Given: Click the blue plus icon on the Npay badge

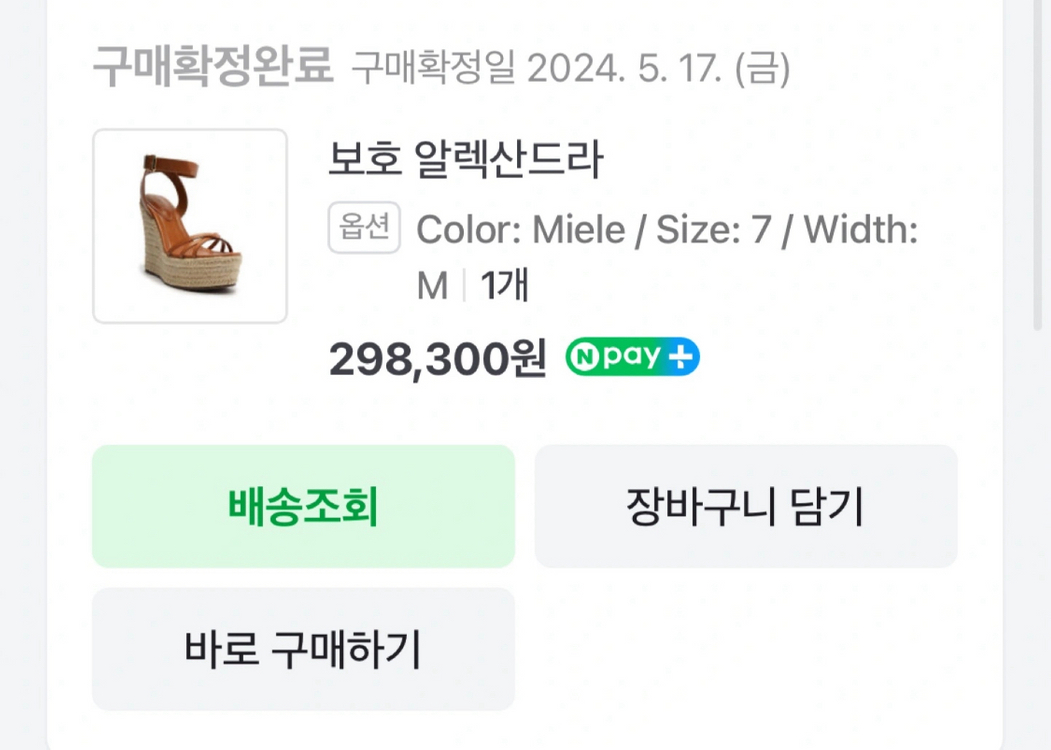Looking at the screenshot, I should point(682,356).
